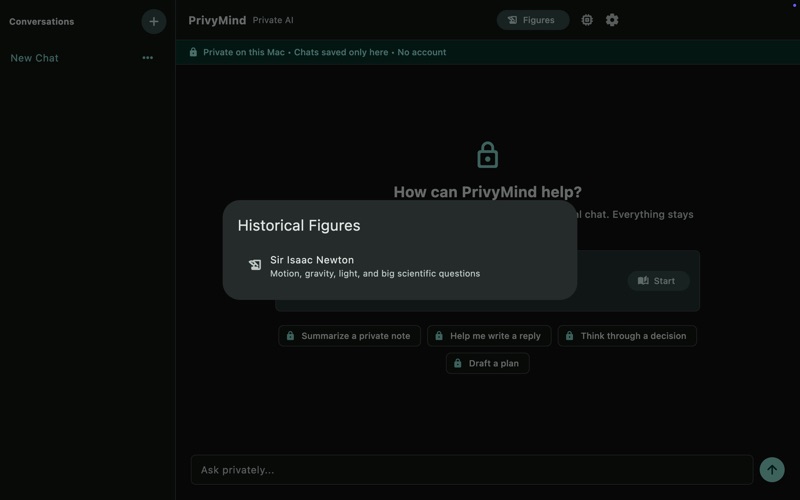Focus the Ask privately input field
Viewport: 800px width, 500px height.
tap(472, 470)
